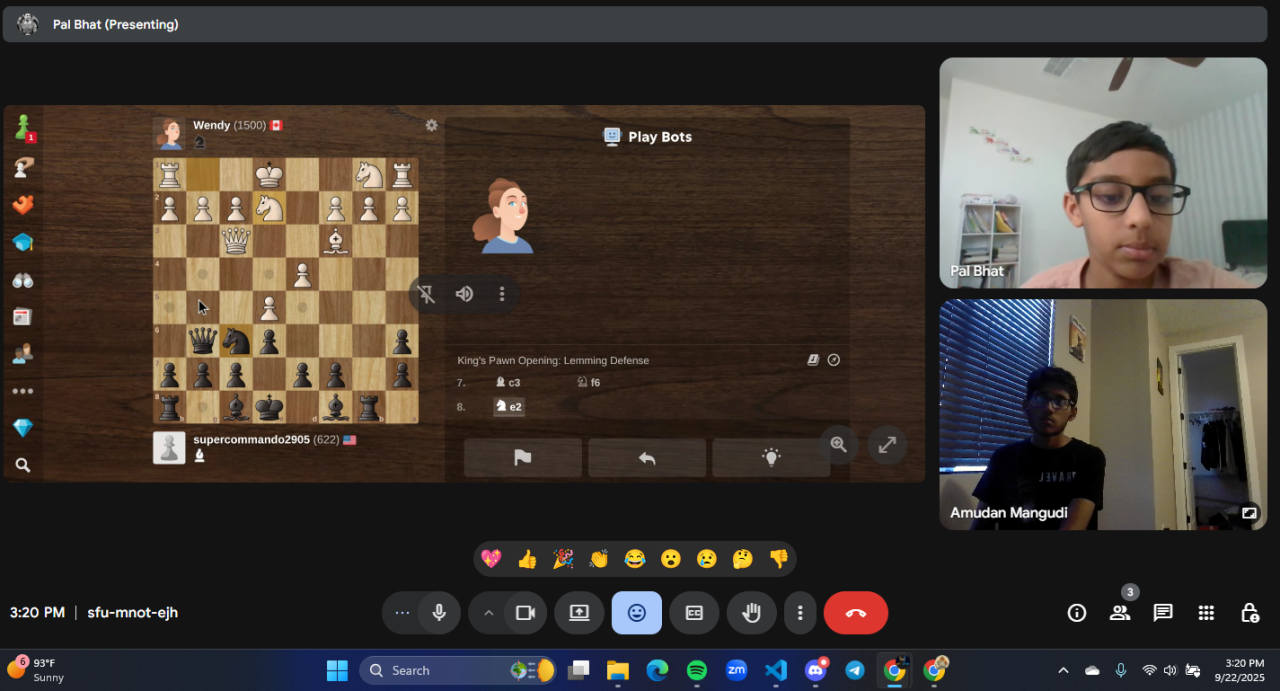Open board settings gear above the board

(432, 125)
